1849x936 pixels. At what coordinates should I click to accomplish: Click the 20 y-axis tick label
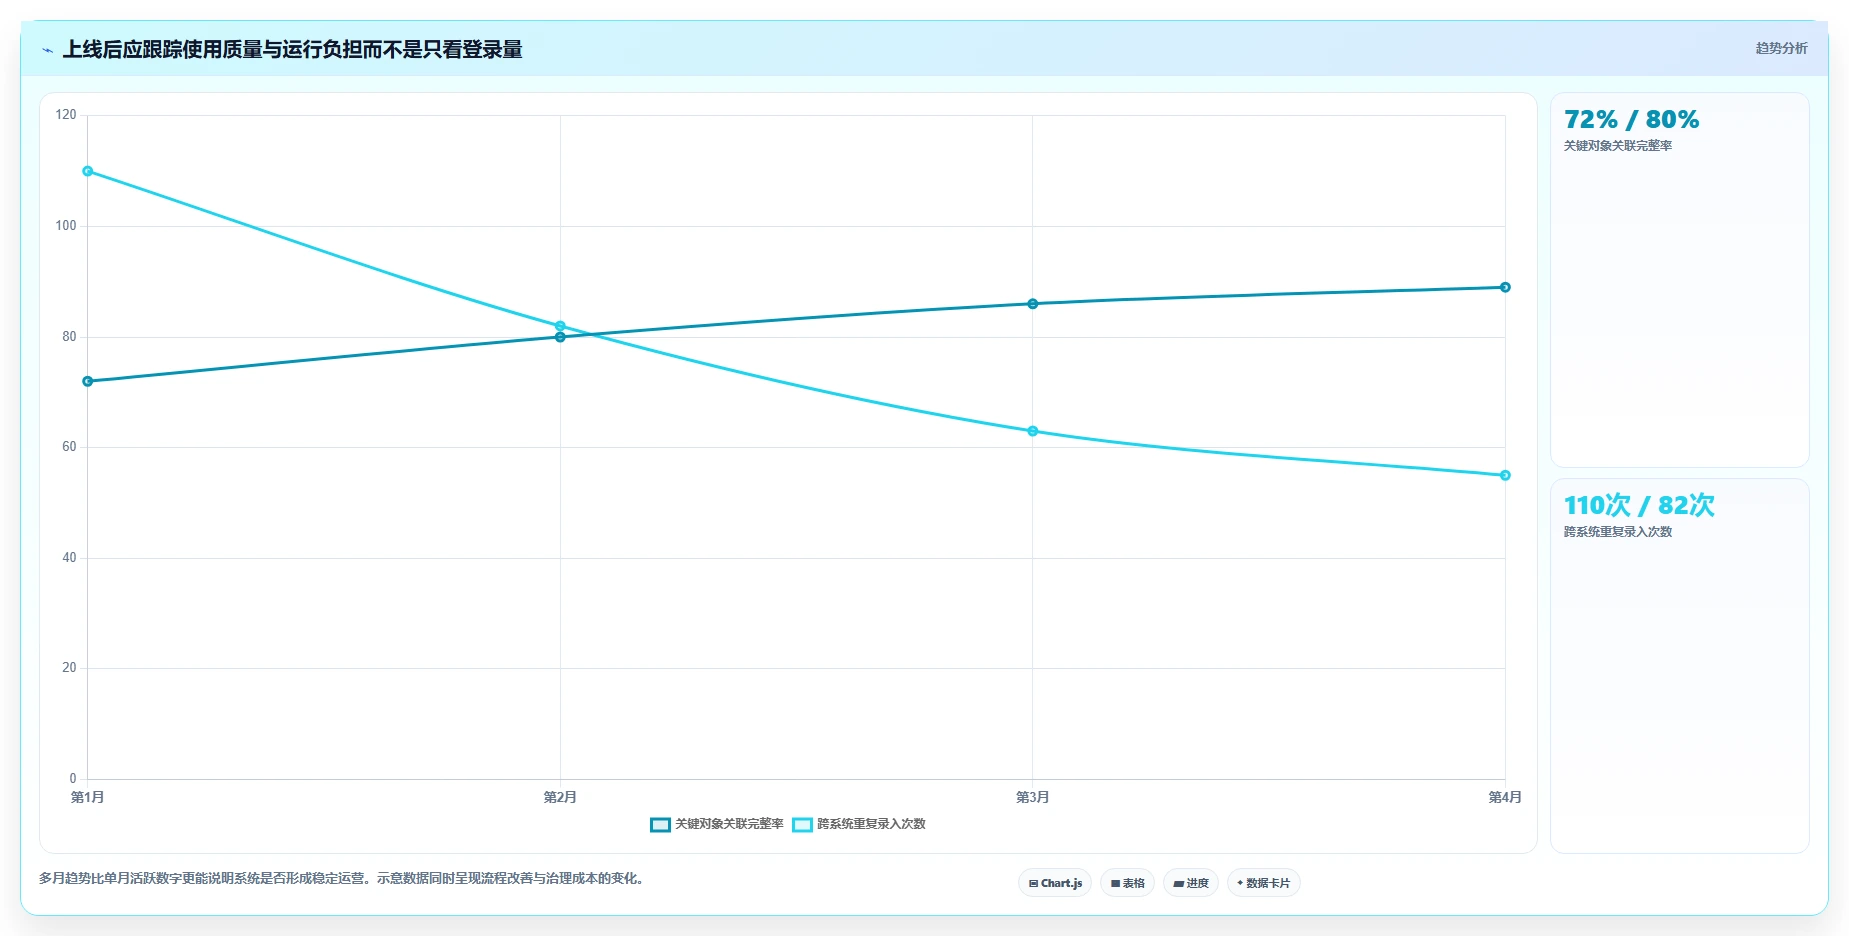pyautogui.click(x=69, y=668)
